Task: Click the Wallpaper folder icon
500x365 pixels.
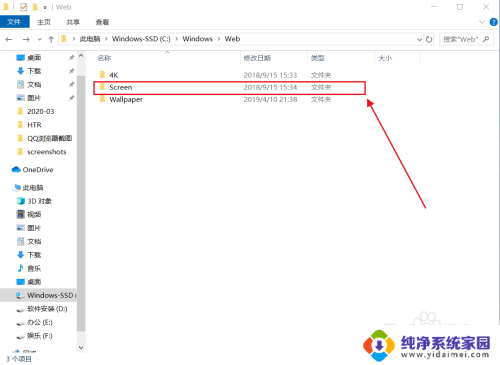Action: (x=102, y=99)
